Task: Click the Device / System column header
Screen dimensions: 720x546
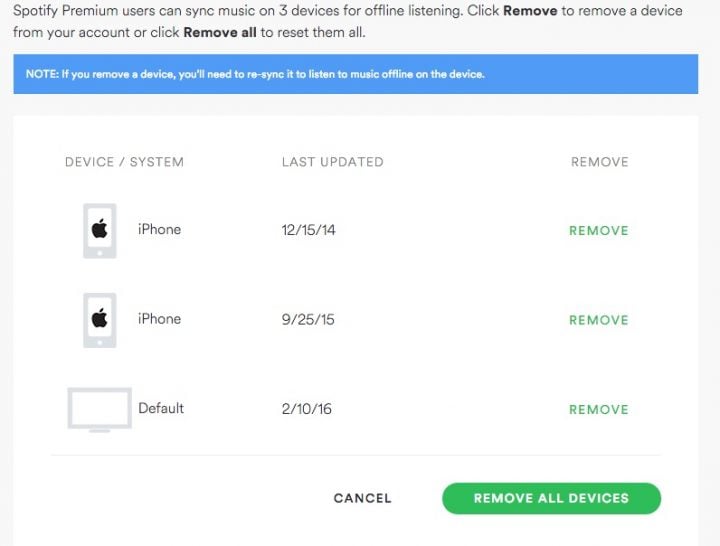Action: 124,162
